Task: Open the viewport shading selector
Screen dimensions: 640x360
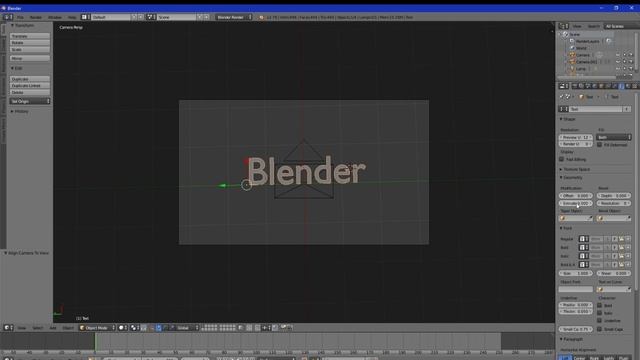Action: (x=123, y=327)
